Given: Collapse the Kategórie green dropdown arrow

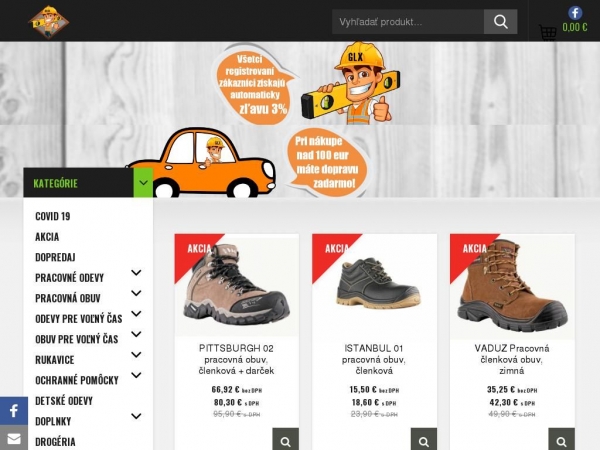Looking at the screenshot, I should click(x=144, y=183).
